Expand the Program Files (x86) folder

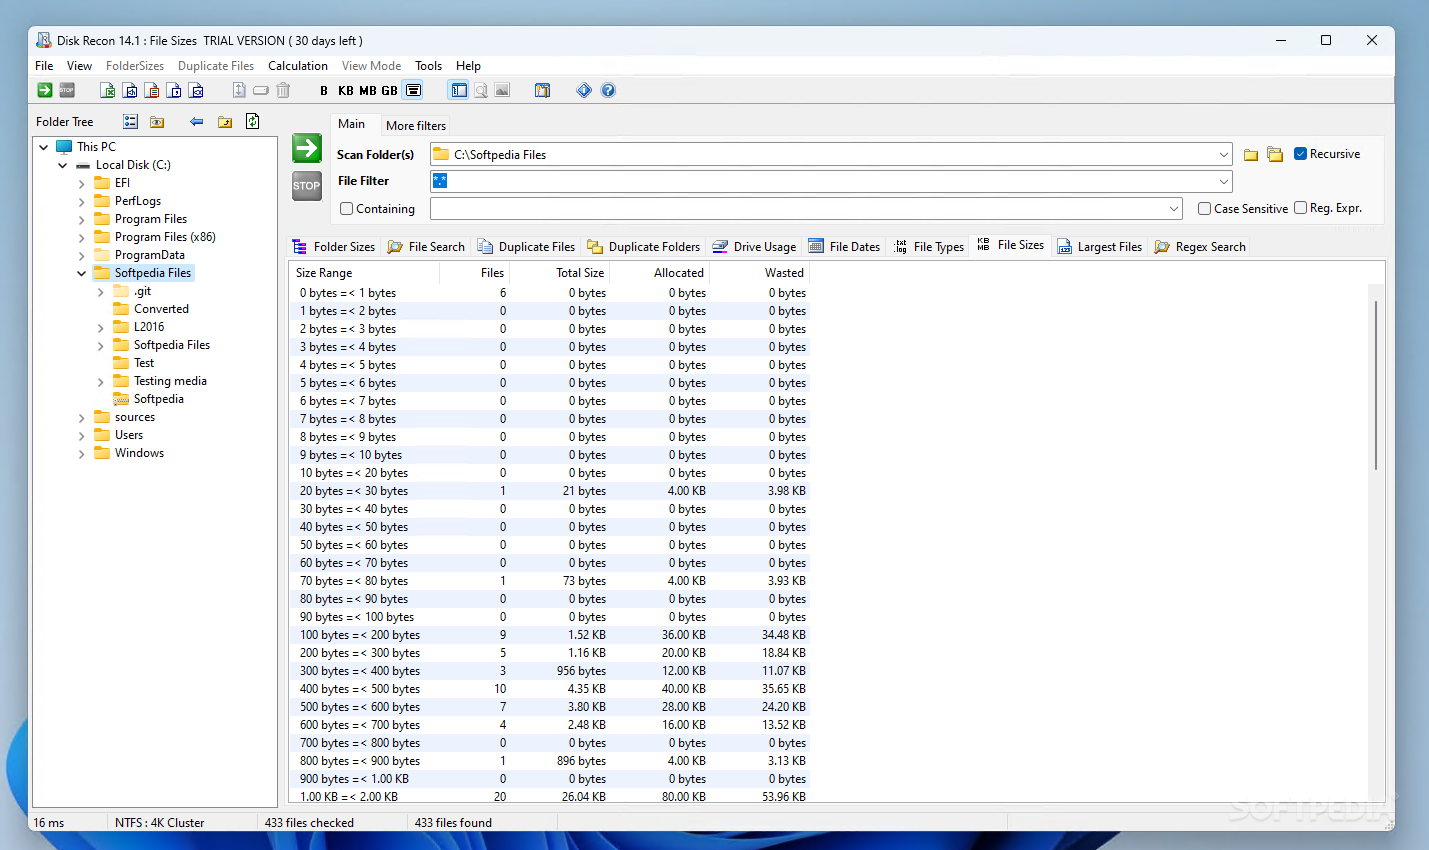coord(82,237)
